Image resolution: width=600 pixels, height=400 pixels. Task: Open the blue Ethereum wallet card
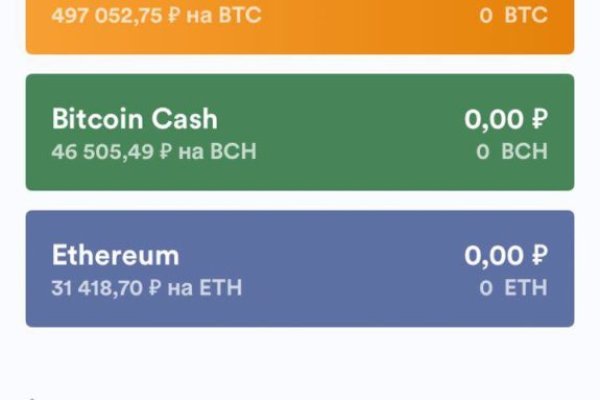[300, 268]
